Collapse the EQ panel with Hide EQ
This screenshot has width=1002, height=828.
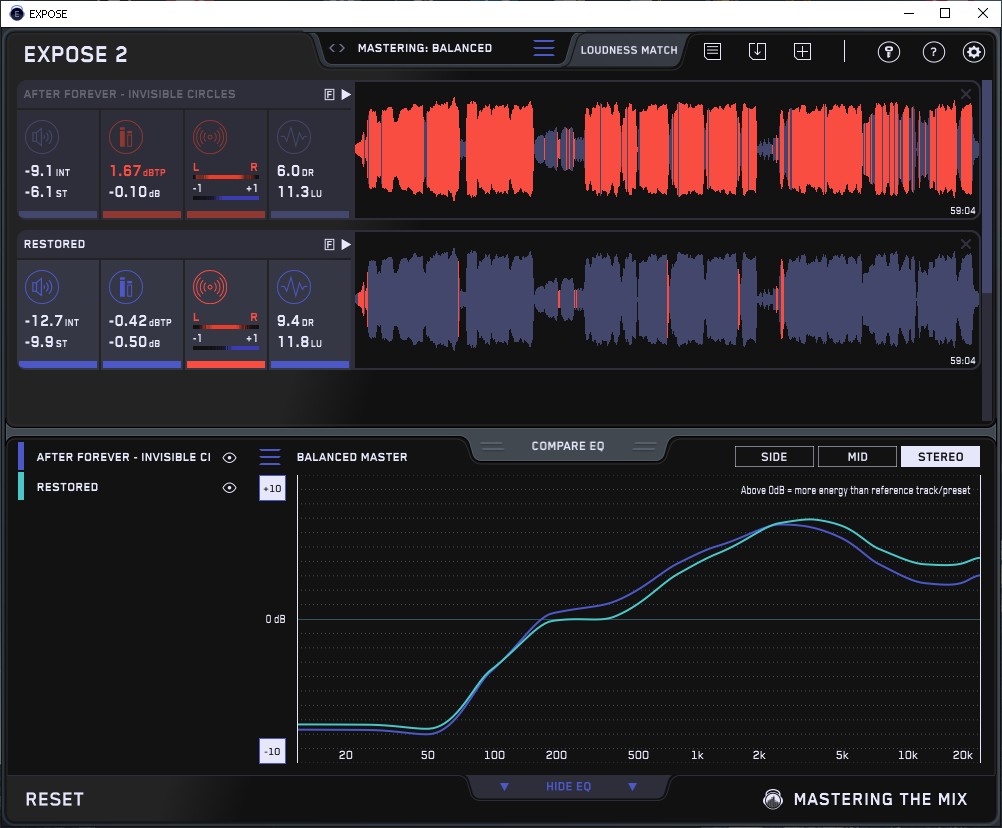[x=568, y=787]
